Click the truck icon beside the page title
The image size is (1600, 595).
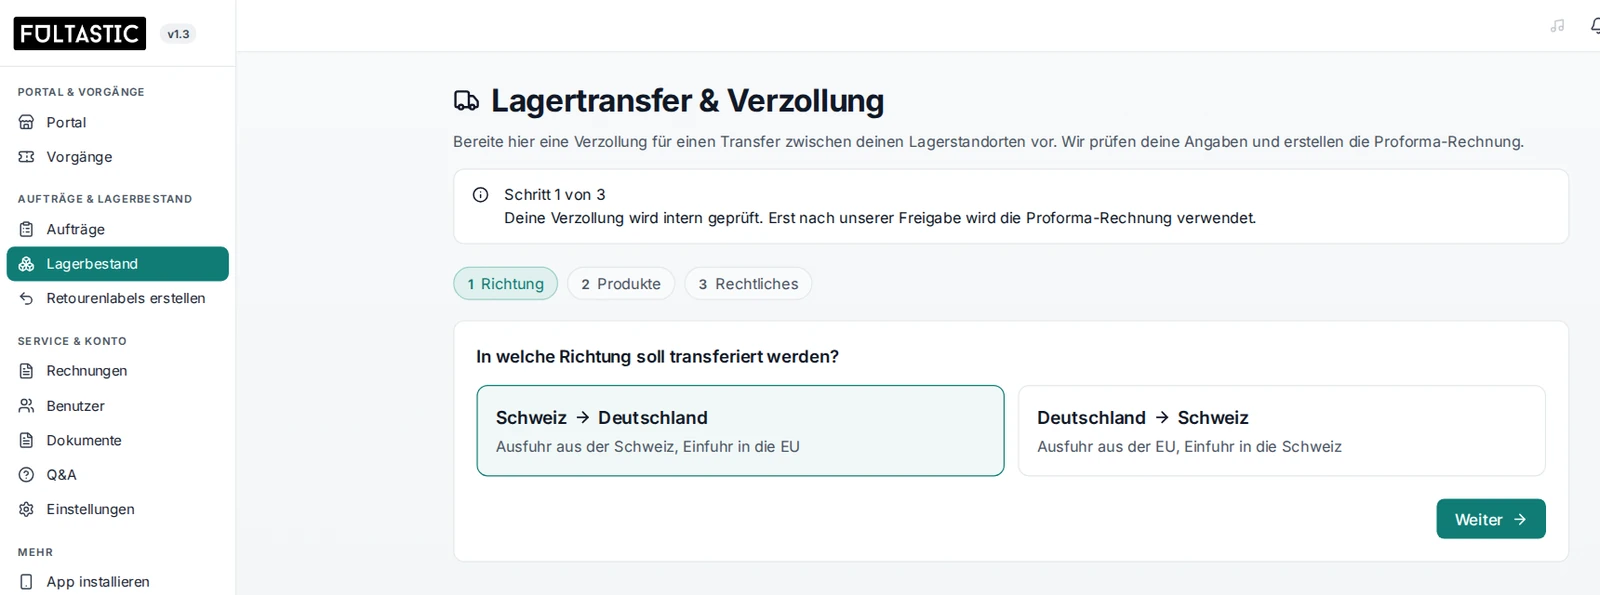coord(466,100)
